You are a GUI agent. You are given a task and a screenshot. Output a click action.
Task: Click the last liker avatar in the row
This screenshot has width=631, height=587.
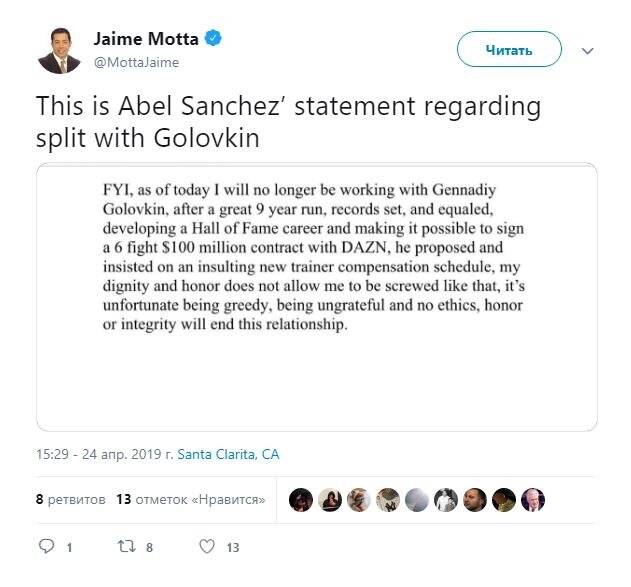pyautogui.click(x=534, y=499)
